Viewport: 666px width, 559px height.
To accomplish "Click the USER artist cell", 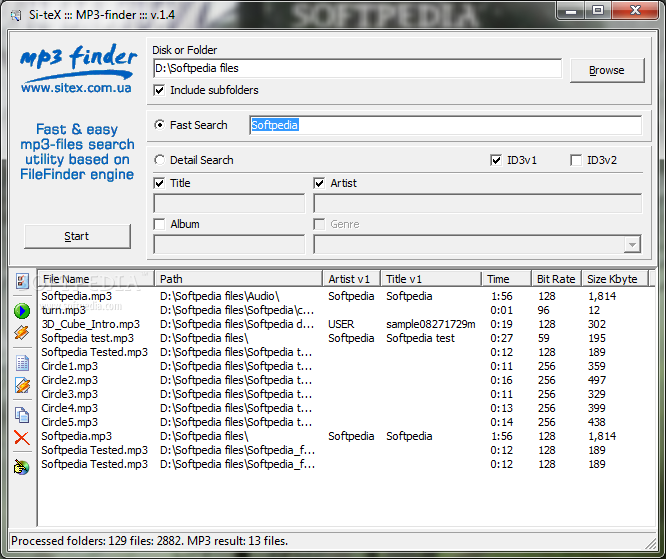I will (x=341, y=325).
